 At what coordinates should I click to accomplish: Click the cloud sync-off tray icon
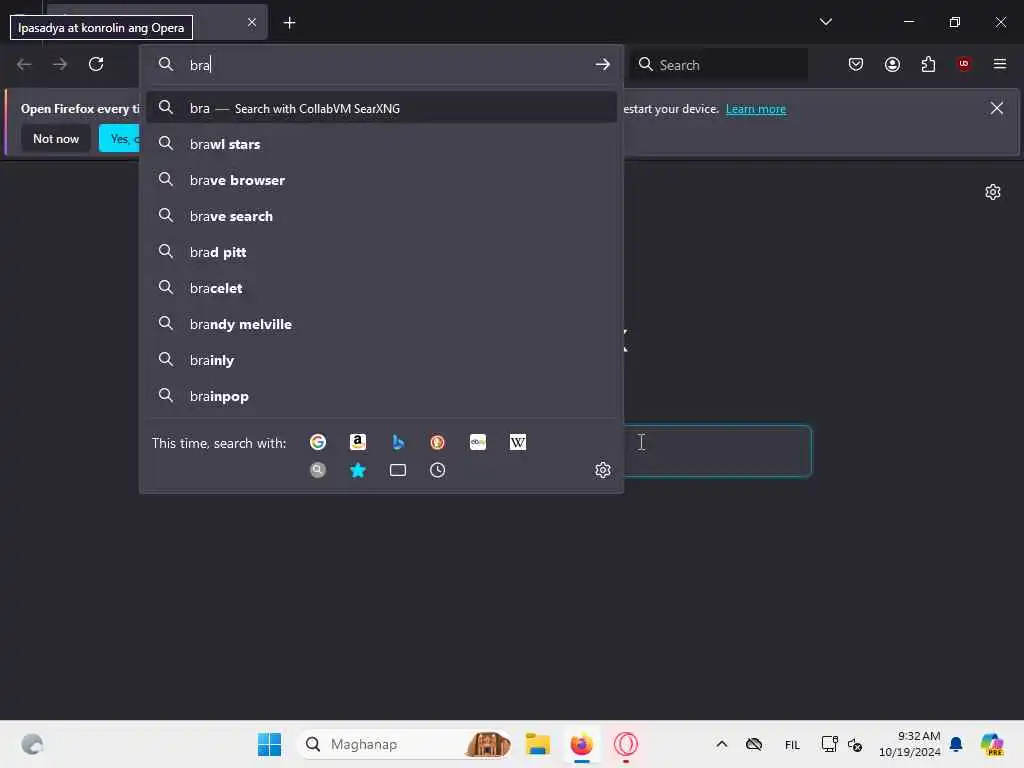click(x=754, y=744)
